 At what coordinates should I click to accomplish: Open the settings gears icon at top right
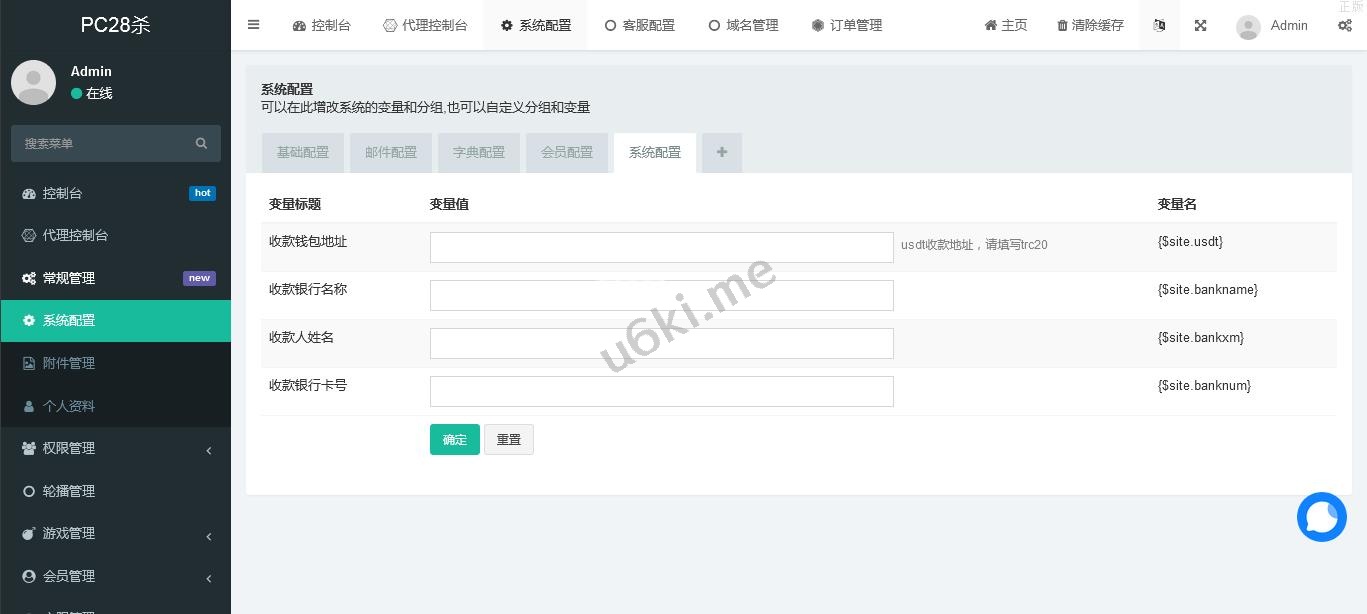click(1345, 25)
